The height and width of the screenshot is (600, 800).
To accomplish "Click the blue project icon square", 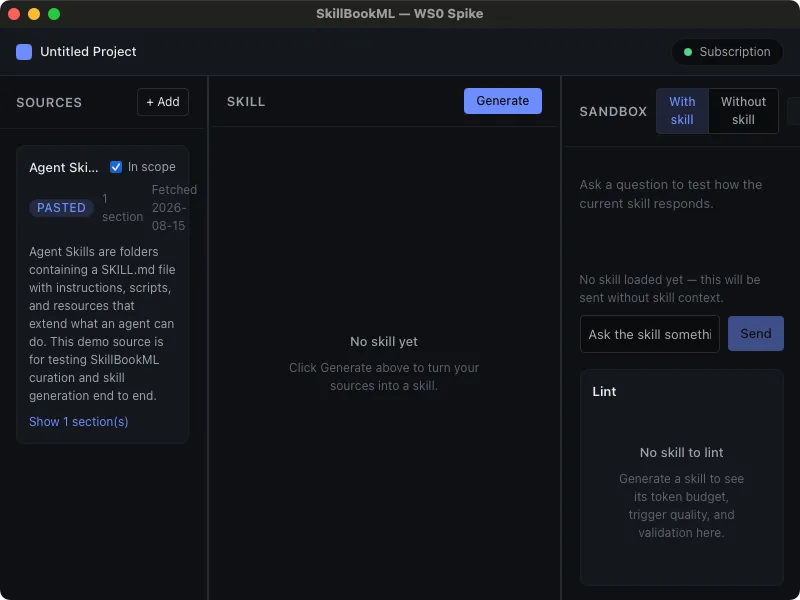I will pyautogui.click(x=24, y=52).
